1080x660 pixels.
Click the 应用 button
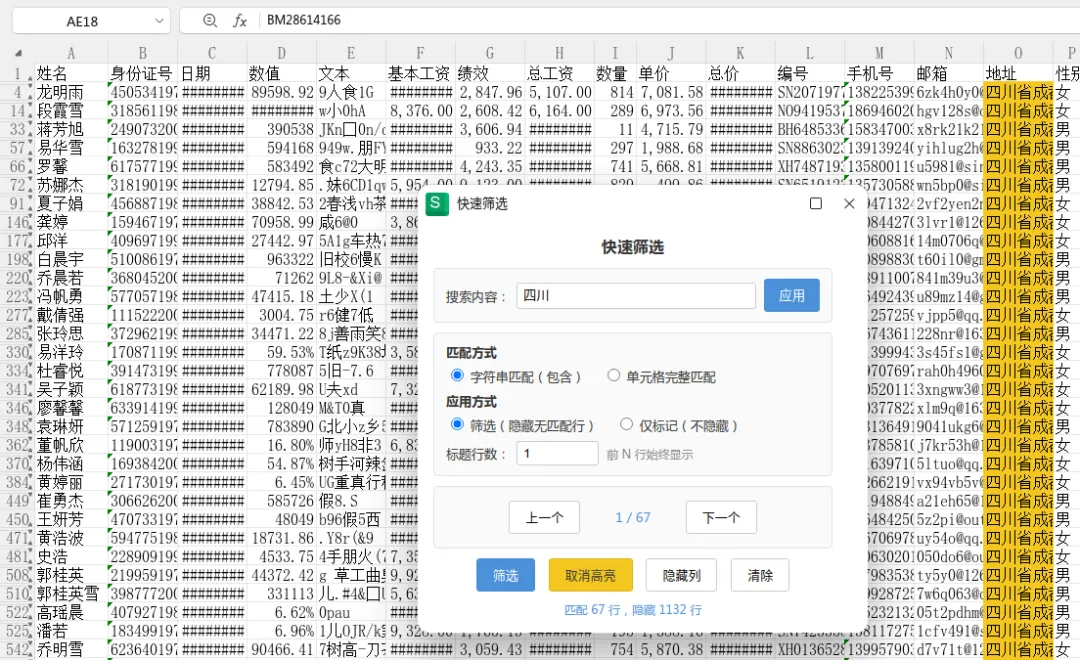click(x=791, y=296)
